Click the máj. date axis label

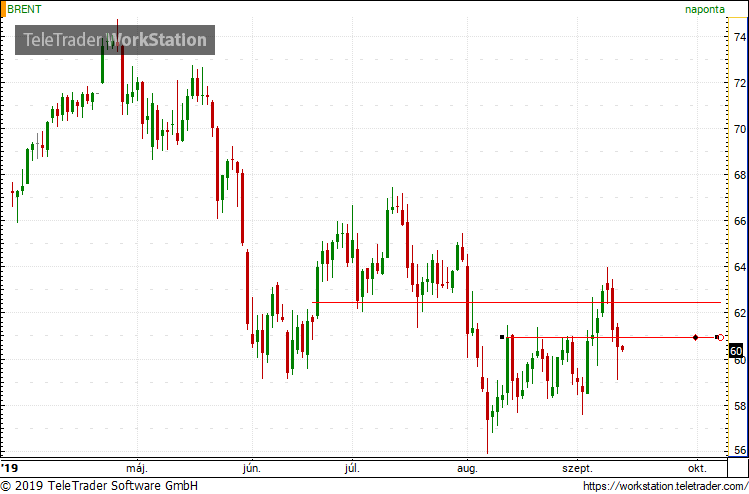139,467
